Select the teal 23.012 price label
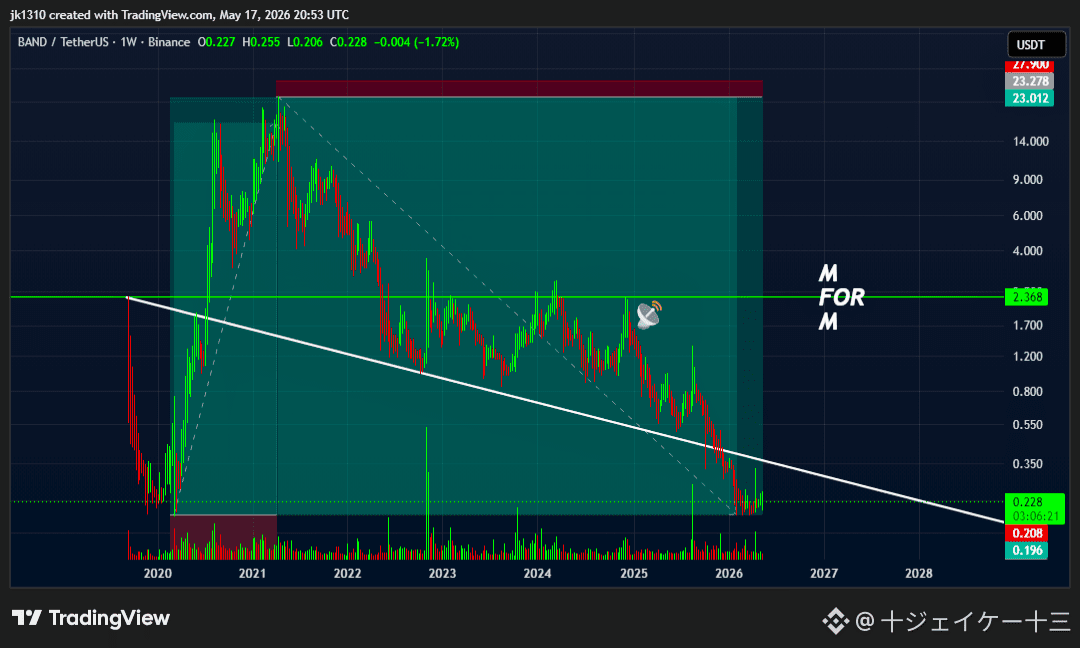This screenshot has width=1080, height=648. [1029, 98]
